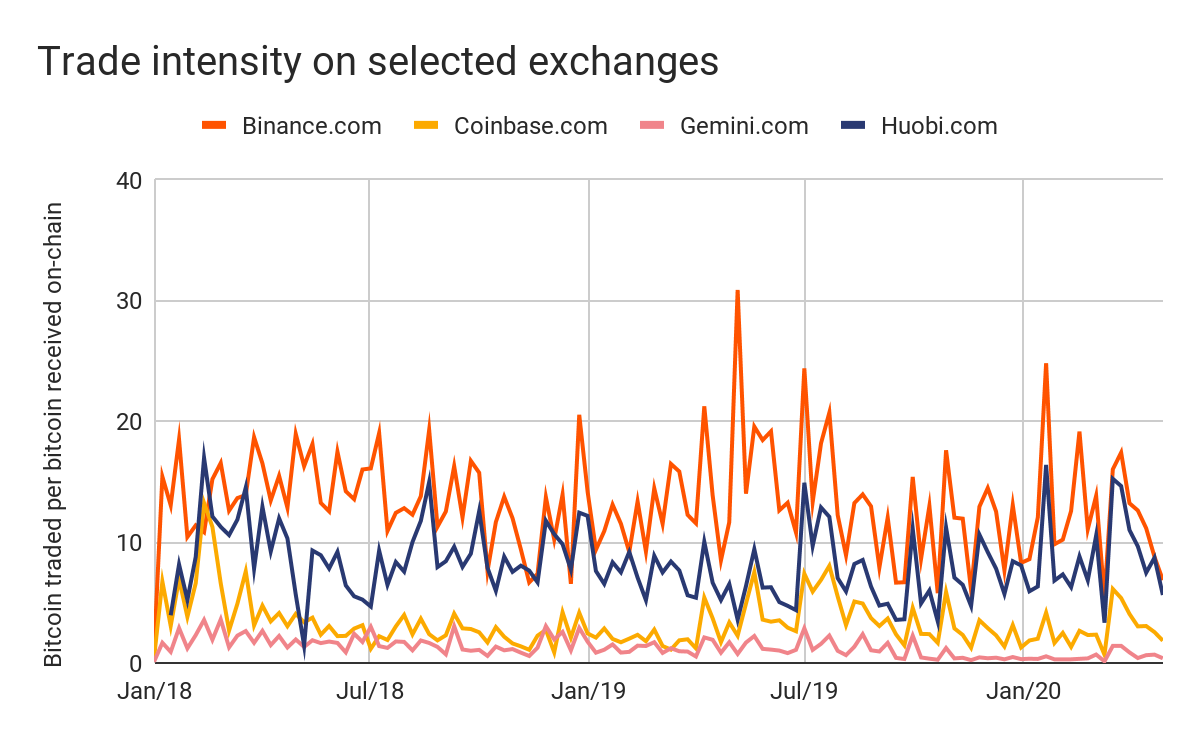Select the Coinbase.com legend label
The image size is (1200, 742).
530,126
